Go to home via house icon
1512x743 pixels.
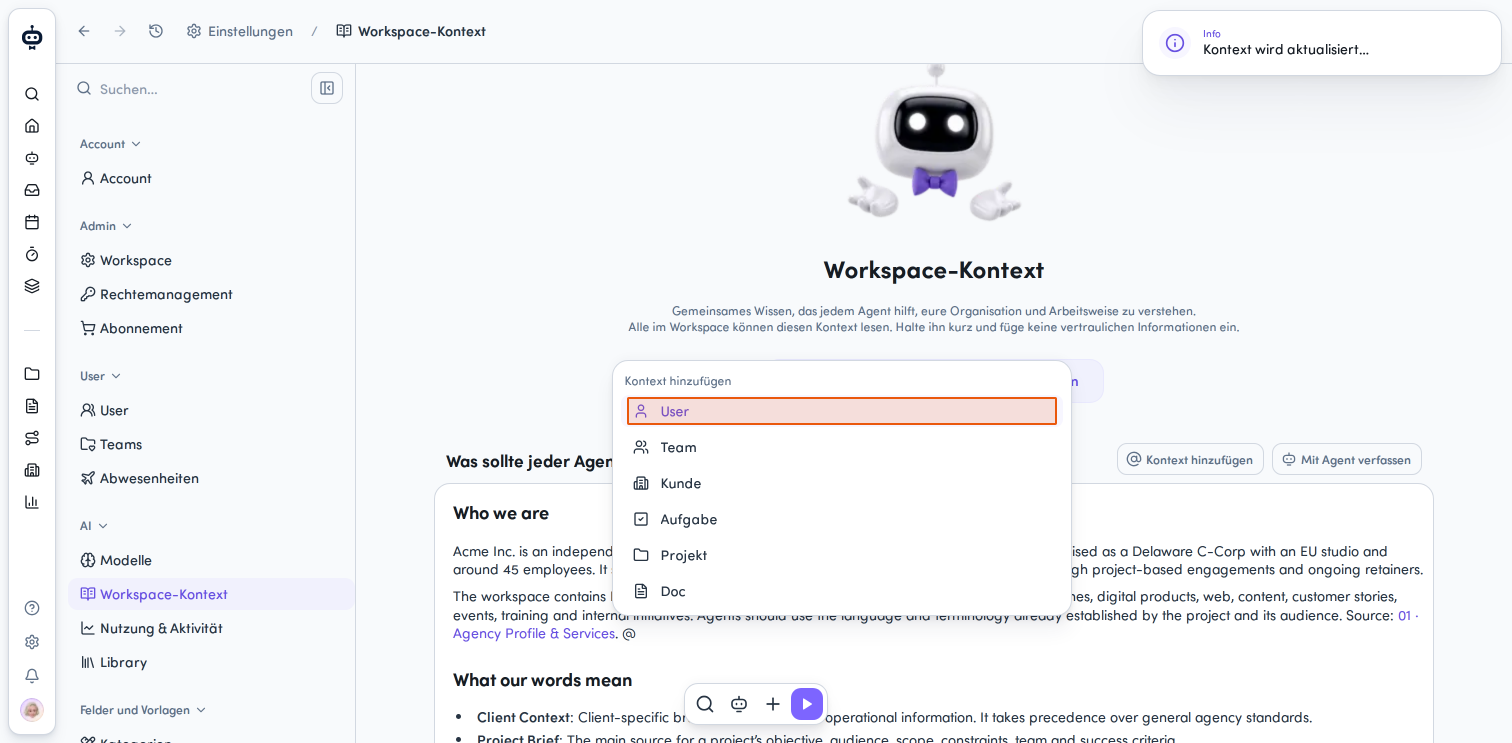[32, 126]
